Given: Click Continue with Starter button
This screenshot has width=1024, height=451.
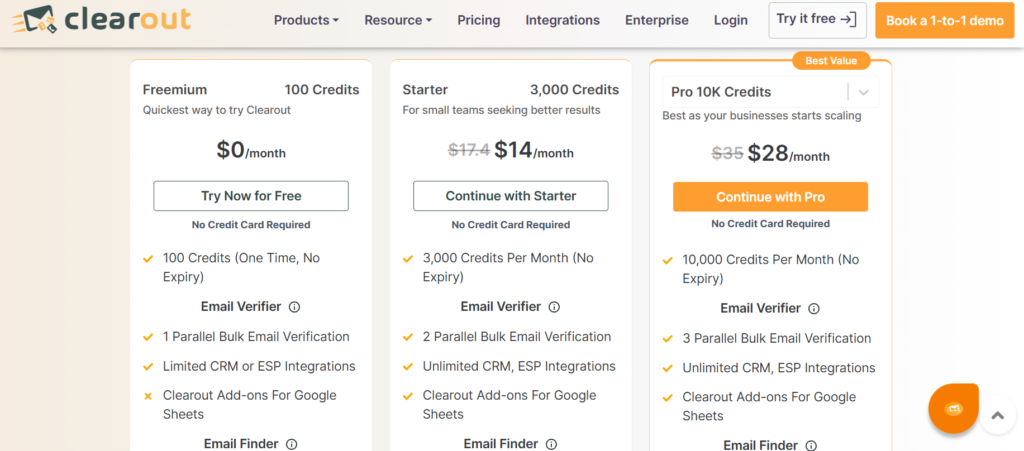Looking at the screenshot, I should pos(511,196).
